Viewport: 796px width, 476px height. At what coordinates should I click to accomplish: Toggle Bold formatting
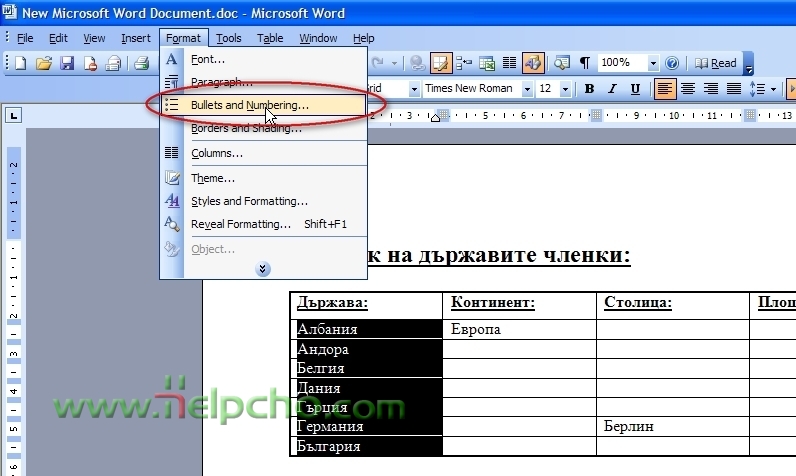point(589,89)
